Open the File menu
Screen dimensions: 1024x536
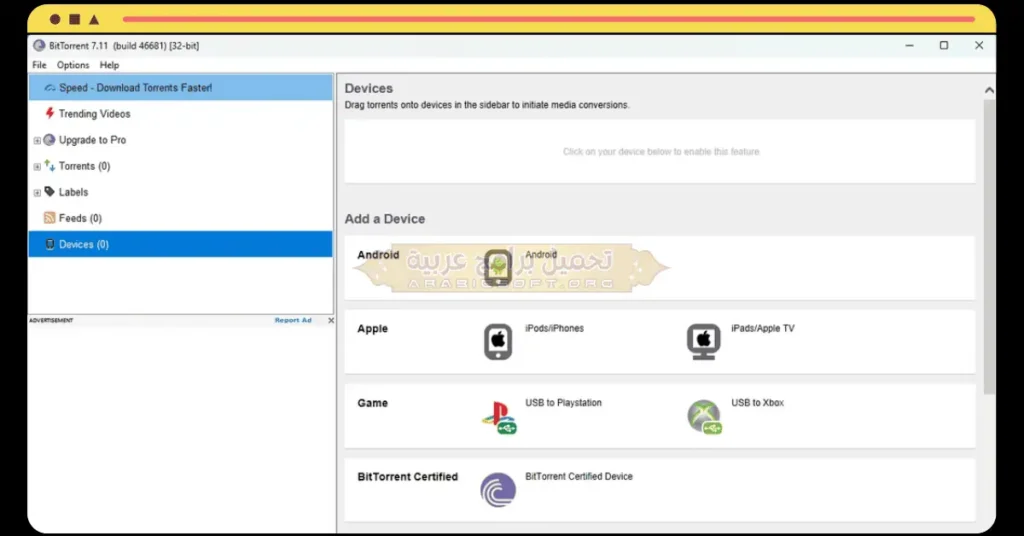point(39,65)
